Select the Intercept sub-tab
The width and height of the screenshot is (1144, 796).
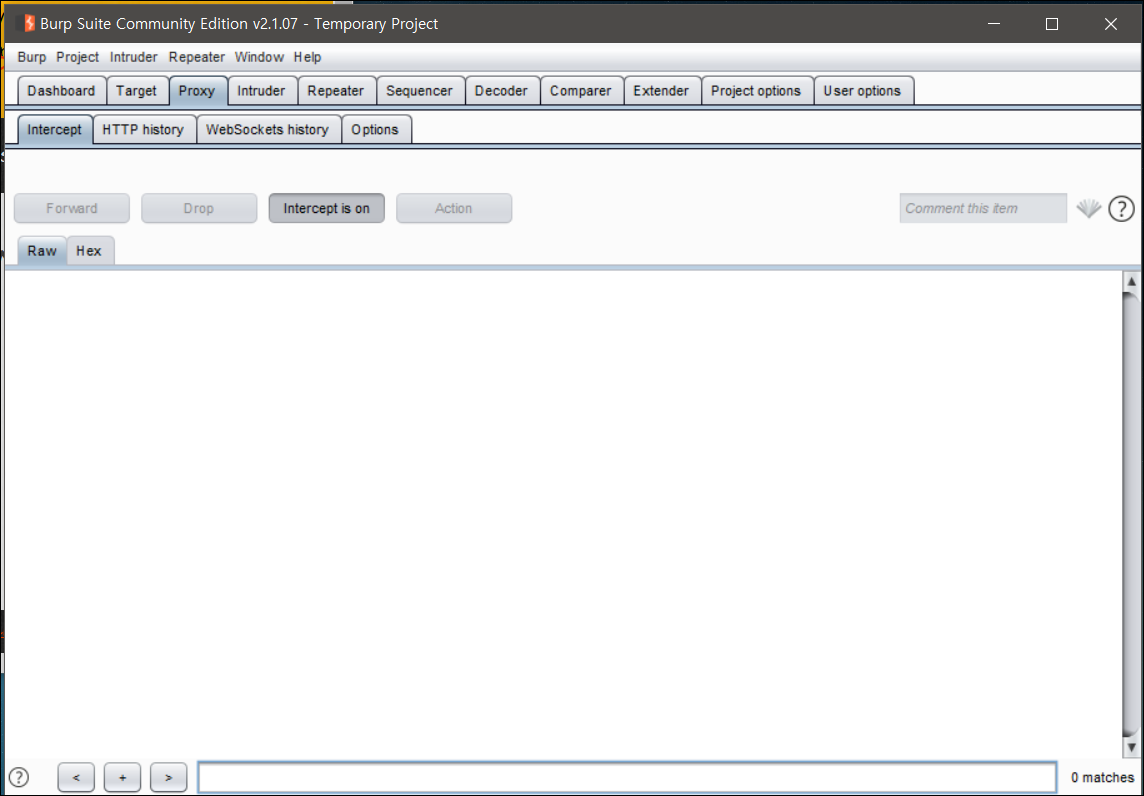point(55,129)
